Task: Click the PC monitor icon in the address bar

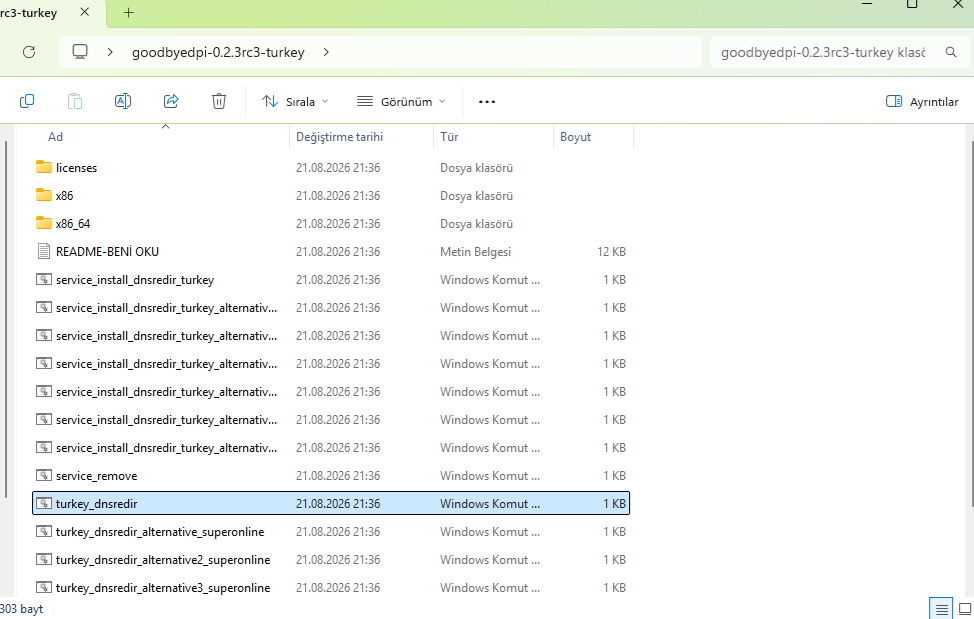Action: pyautogui.click(x=80, y=52)
